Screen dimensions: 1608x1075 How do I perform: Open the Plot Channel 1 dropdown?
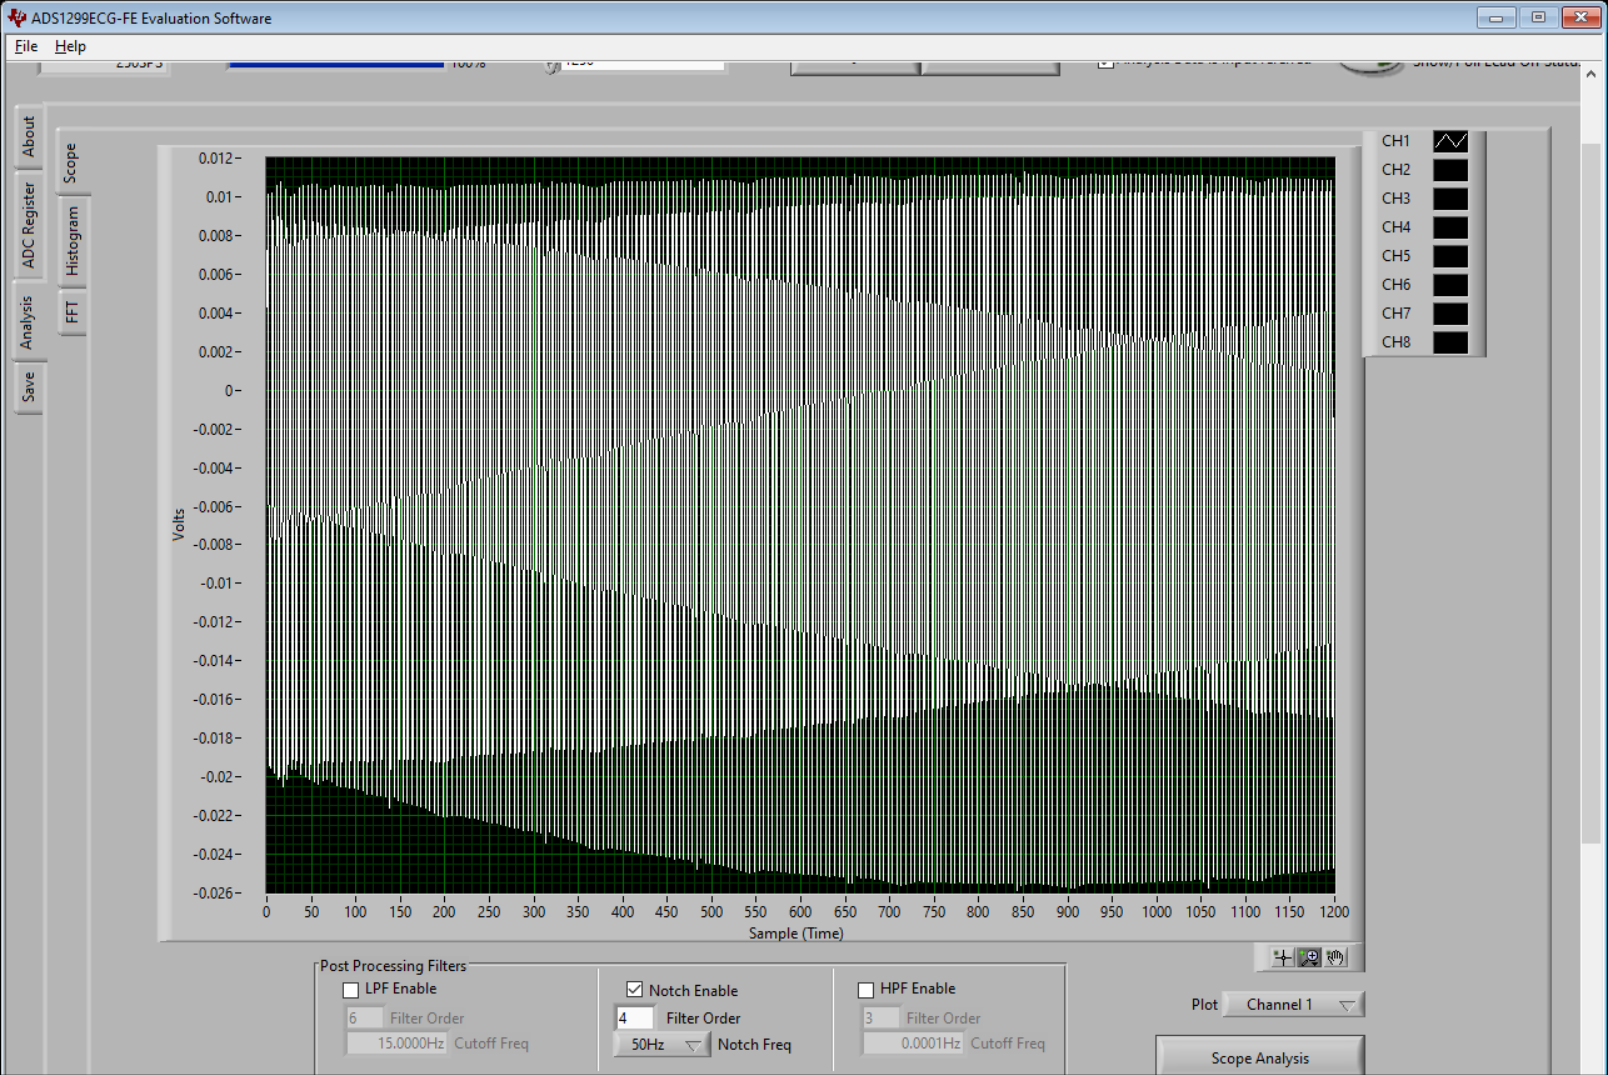coord(1293,1004)
